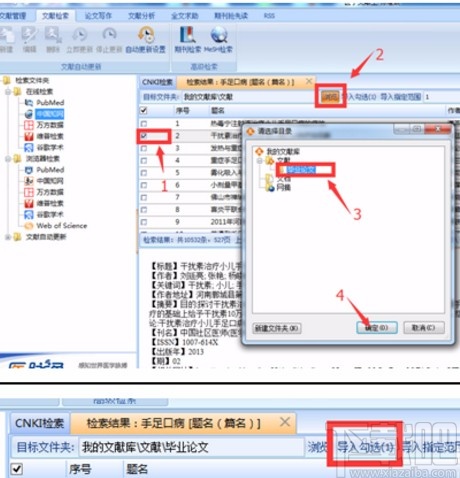Viewport: 460px width, 478px height.
Task: Choose 谷歌学术 under 在线检索
Action: 50,147
